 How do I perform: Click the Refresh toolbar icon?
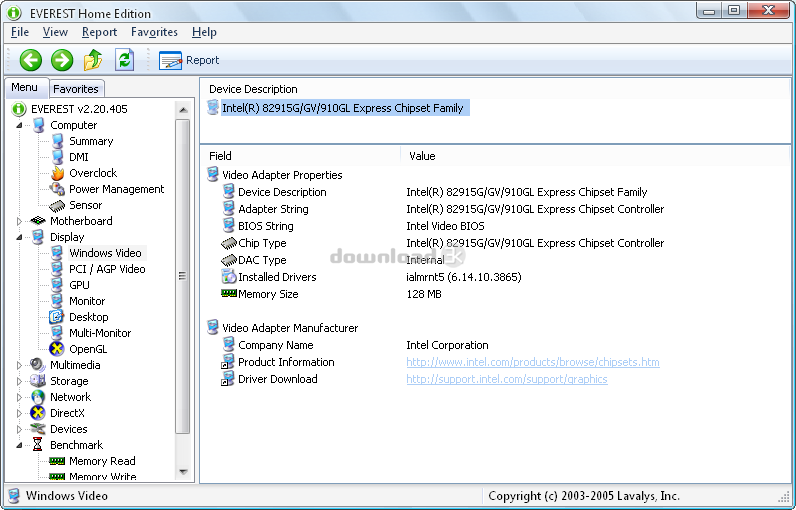(124, 60)
